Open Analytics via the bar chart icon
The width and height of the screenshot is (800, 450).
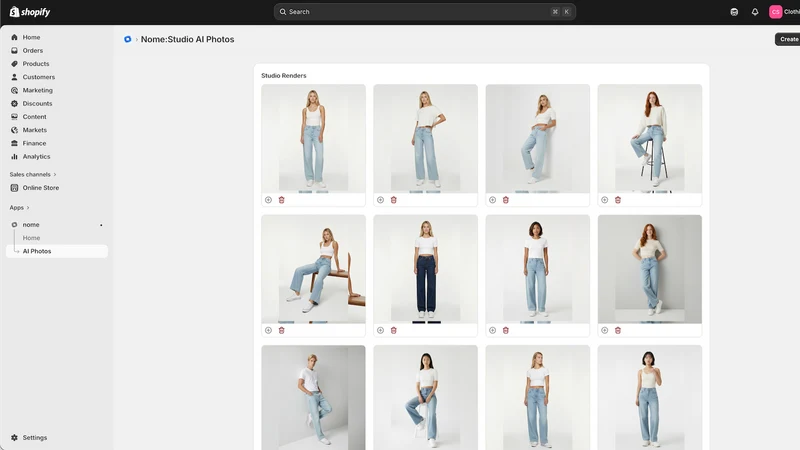(x=14, y=157)
